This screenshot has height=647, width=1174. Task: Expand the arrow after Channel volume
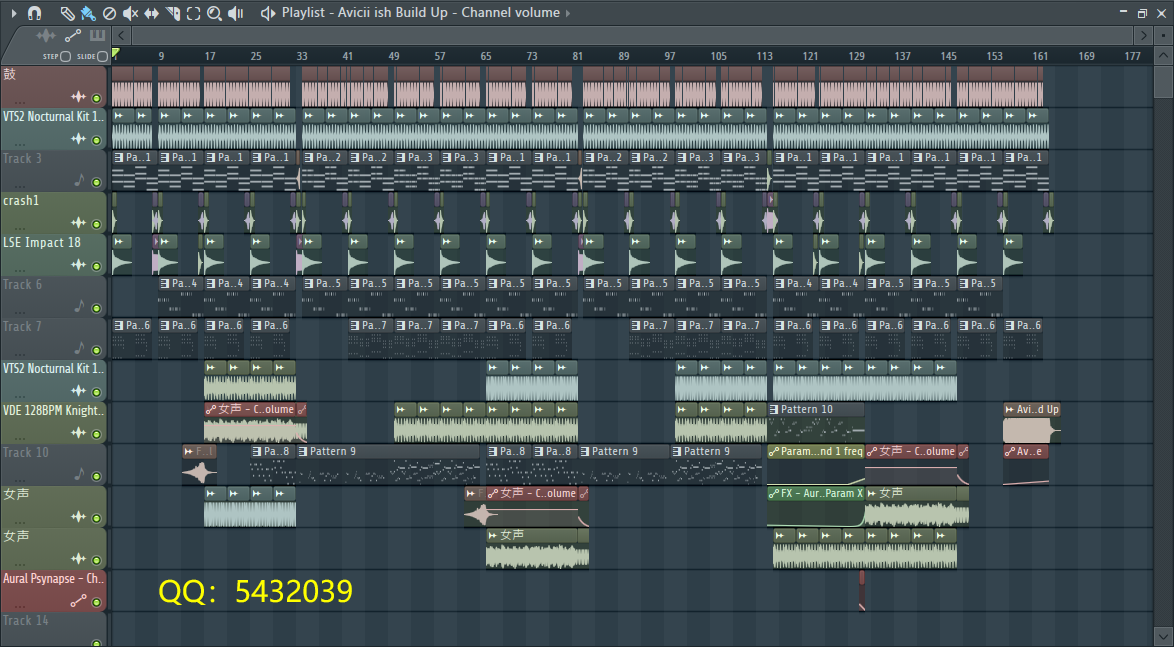[569, 13]
